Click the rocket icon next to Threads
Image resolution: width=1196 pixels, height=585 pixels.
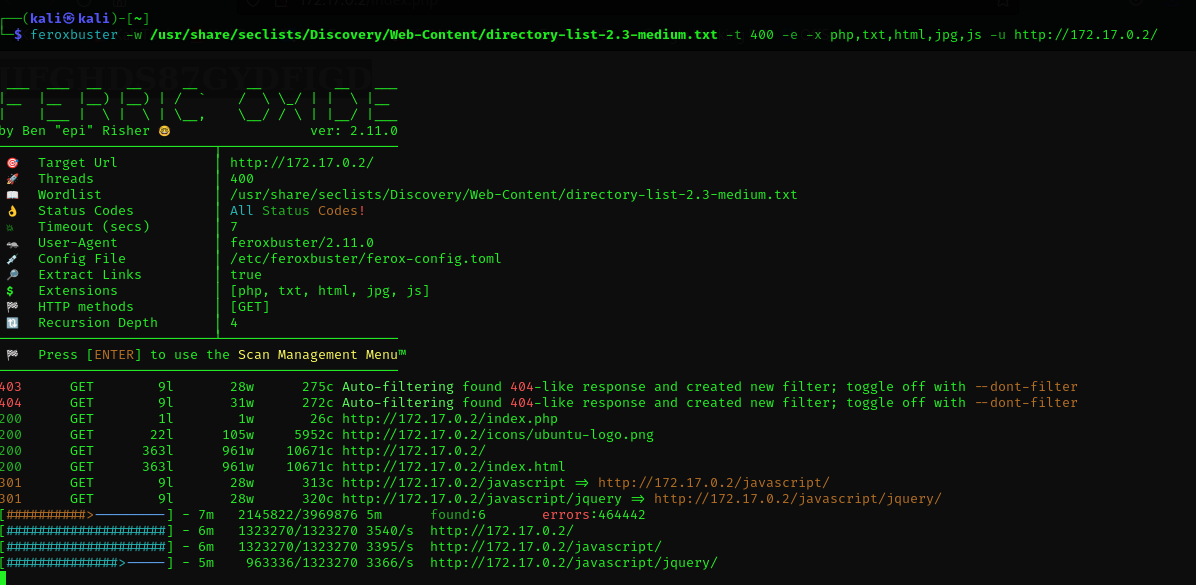[x=12, y=179]
